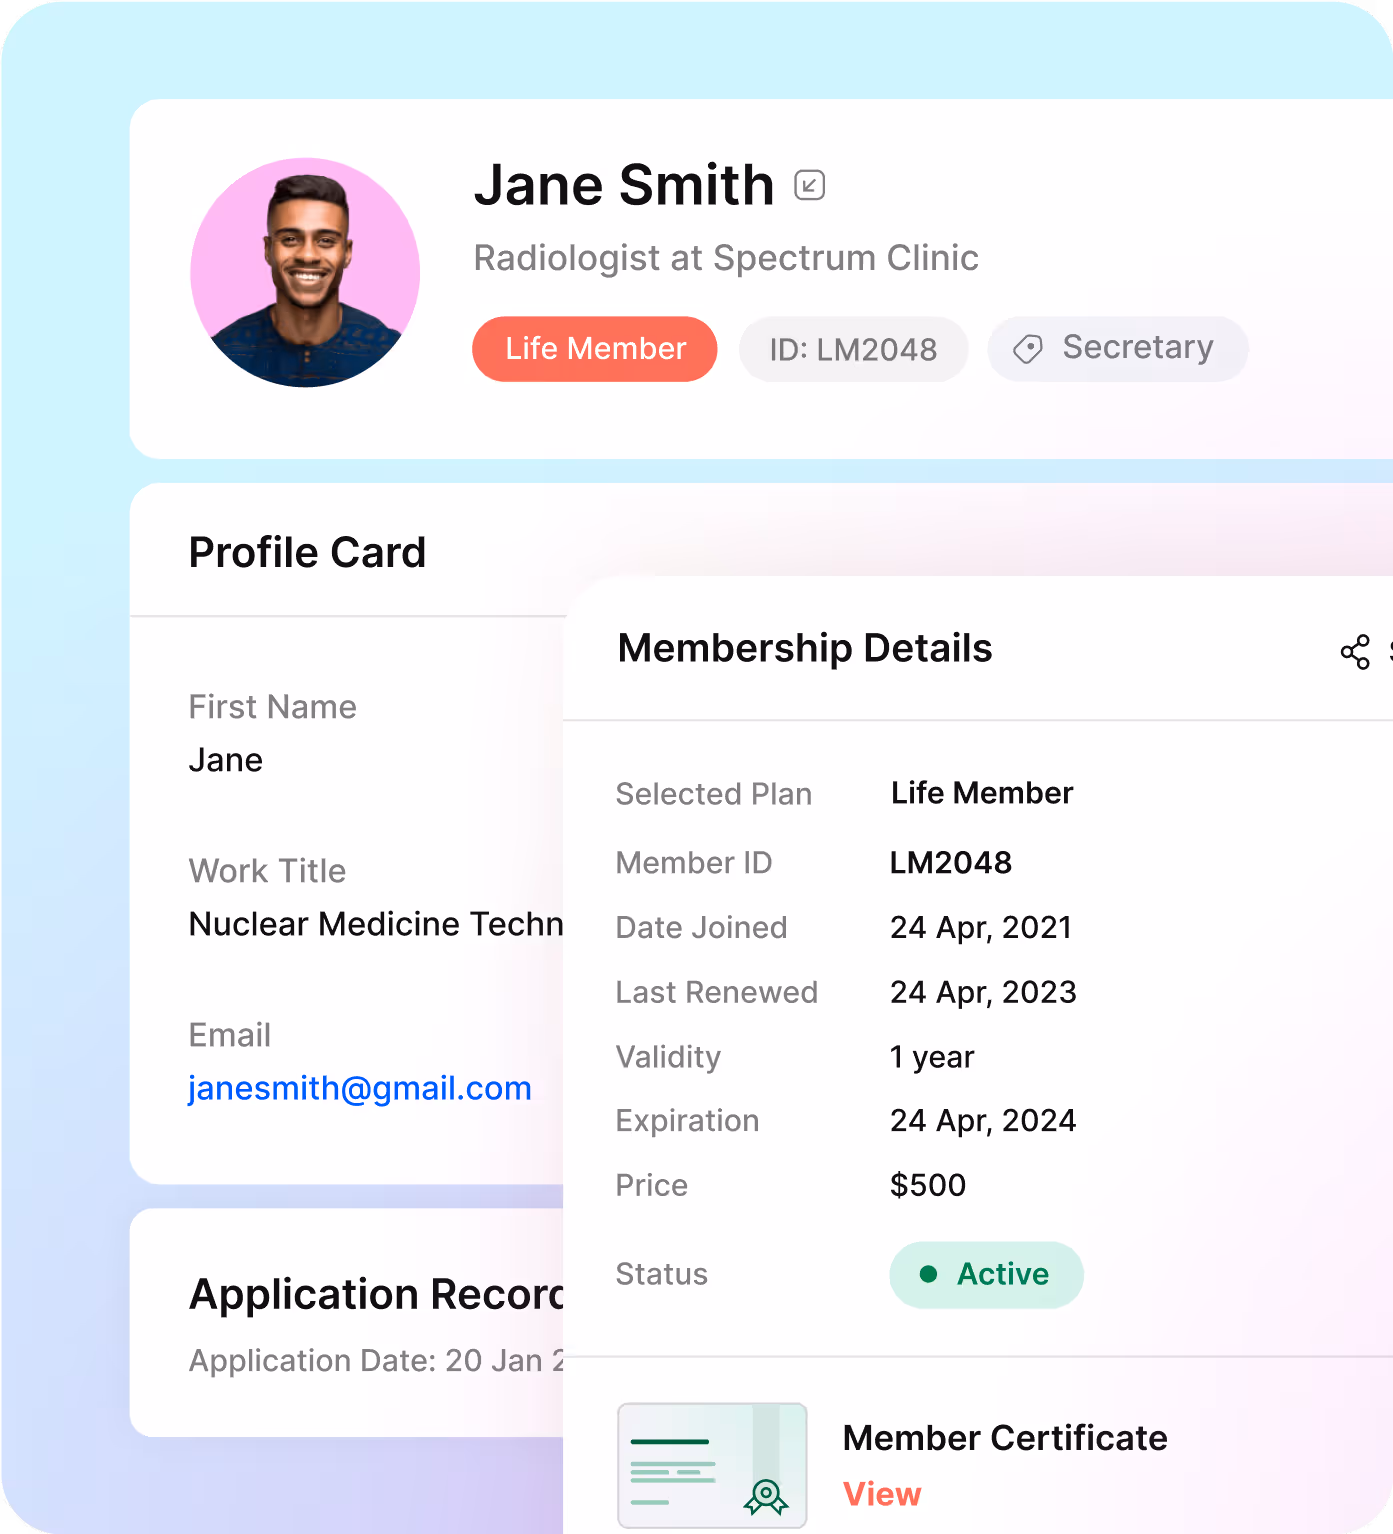Click the Life Member badge
This screenshot has height=1534, width=1393.
[595, 349]
